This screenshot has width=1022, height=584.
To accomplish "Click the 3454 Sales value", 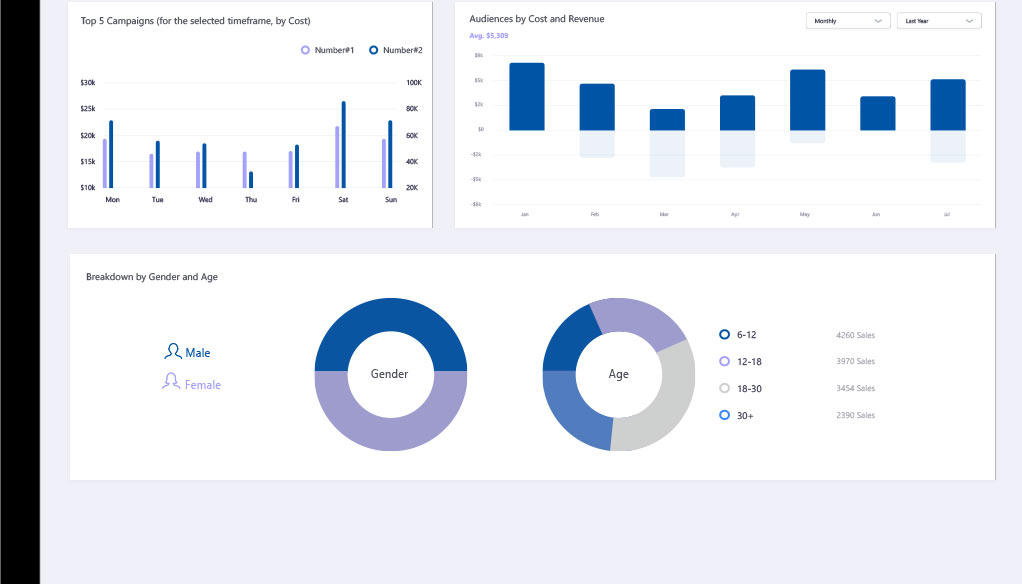I will [855, 388].
